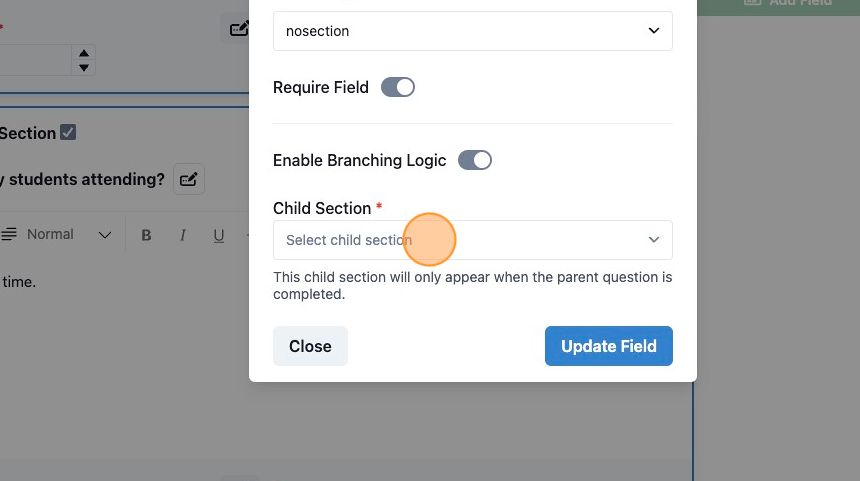Click the edit icon above the number stepper

click(239, 28)
